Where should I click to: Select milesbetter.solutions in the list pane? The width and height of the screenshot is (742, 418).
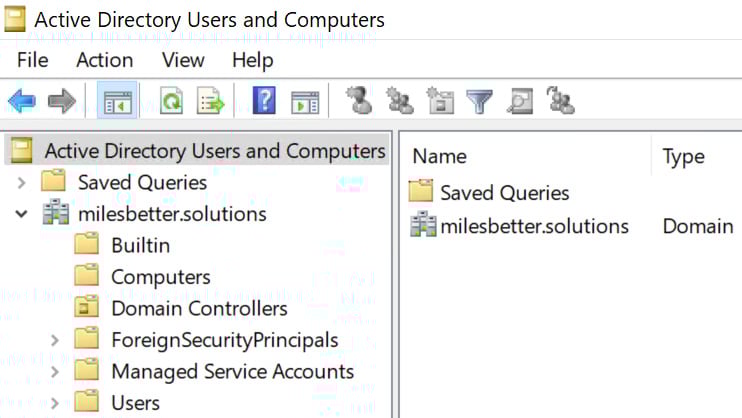click(x=534, y=226)
